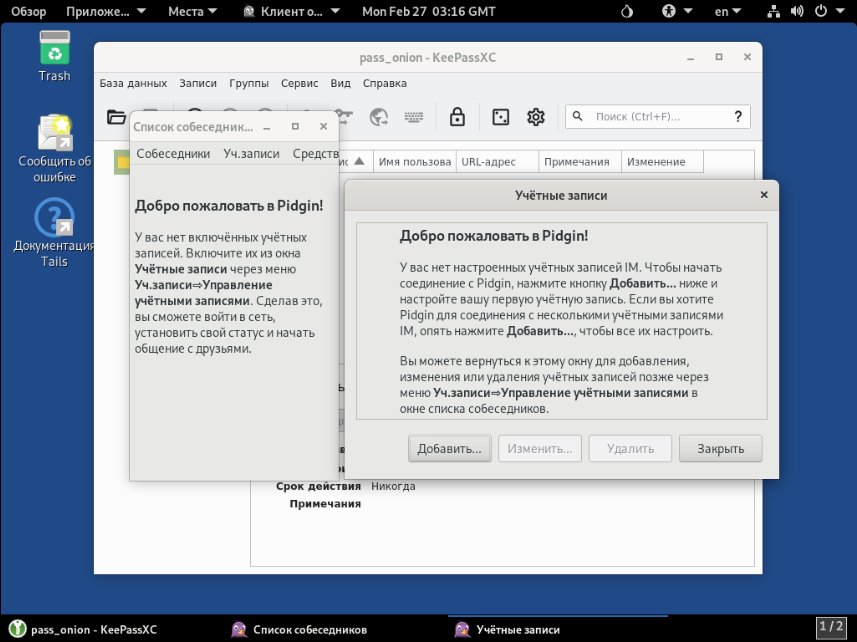Open the Trash desktop icon
This screenshot has height=642, width=857.
point(54,56)
